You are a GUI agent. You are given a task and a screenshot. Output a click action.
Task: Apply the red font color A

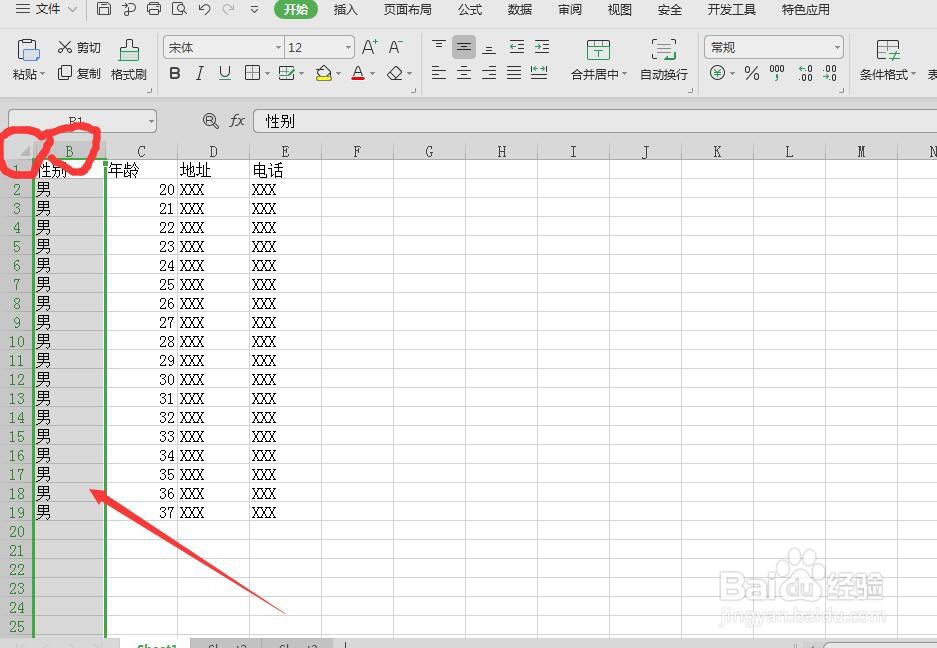coord(358,73)
